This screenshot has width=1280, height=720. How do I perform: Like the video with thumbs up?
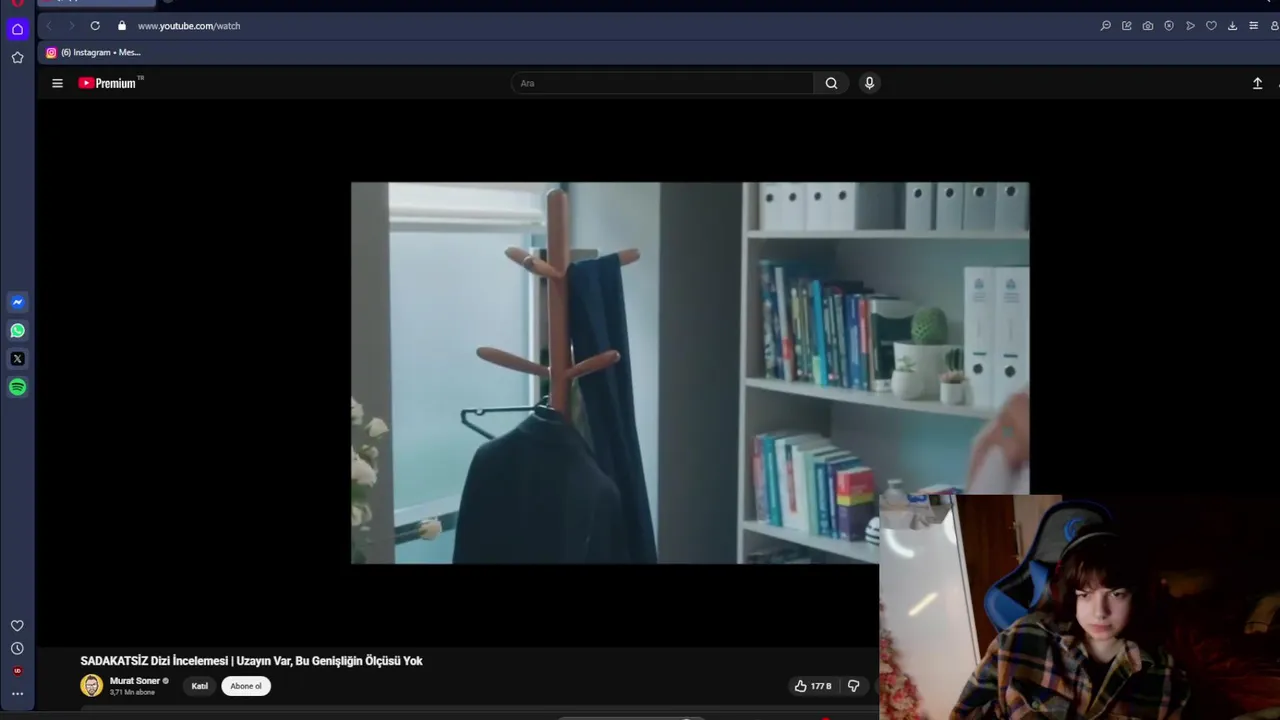[813, 686]
